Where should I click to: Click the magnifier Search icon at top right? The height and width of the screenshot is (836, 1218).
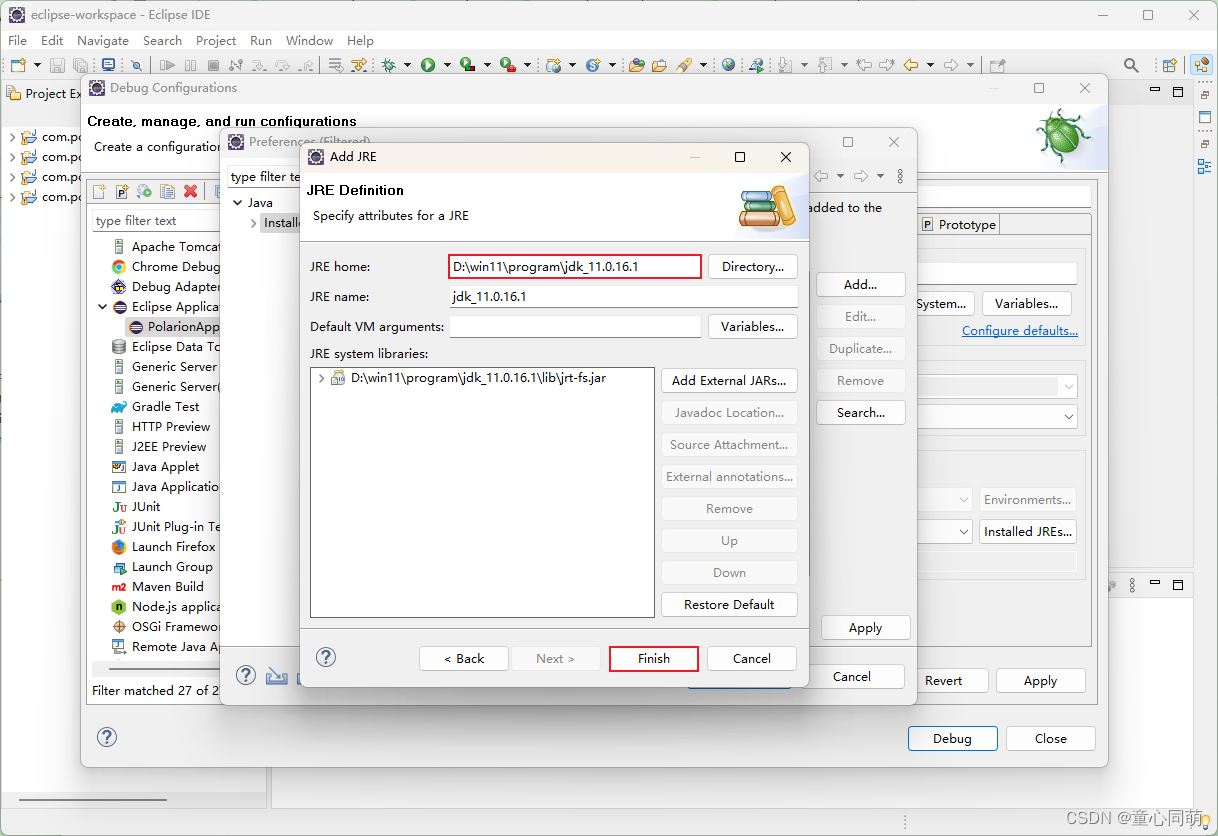pos(1131,65)
